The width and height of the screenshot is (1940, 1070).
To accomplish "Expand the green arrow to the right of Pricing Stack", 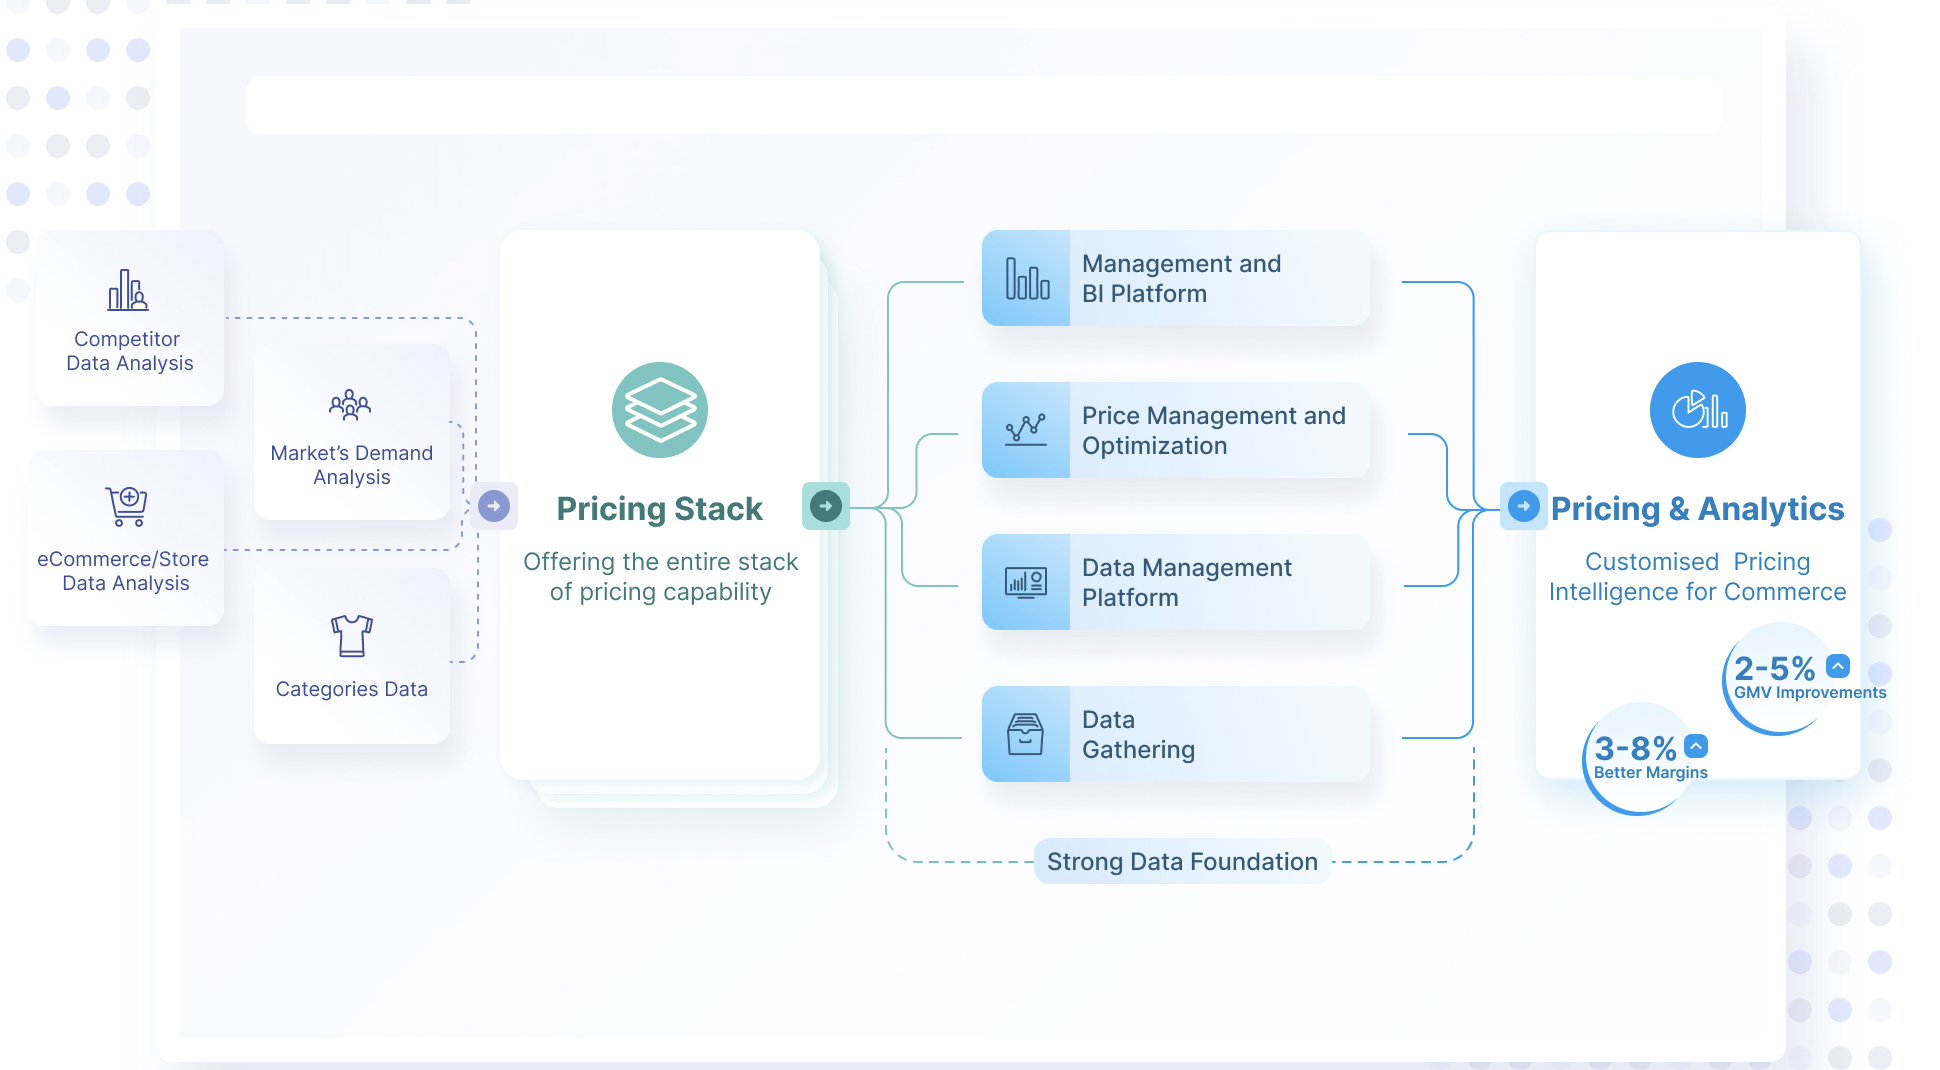I will coord(825,506).
